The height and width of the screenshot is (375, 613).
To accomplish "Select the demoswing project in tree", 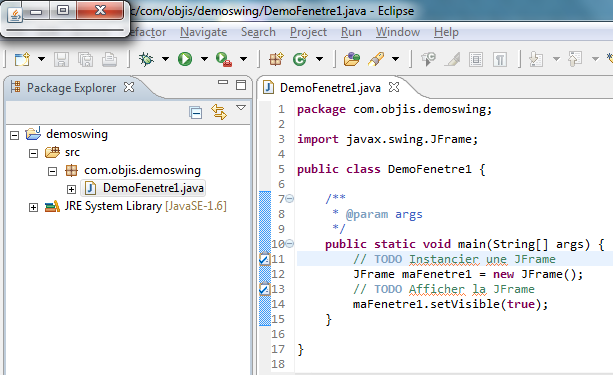I will tap(77, 134).
